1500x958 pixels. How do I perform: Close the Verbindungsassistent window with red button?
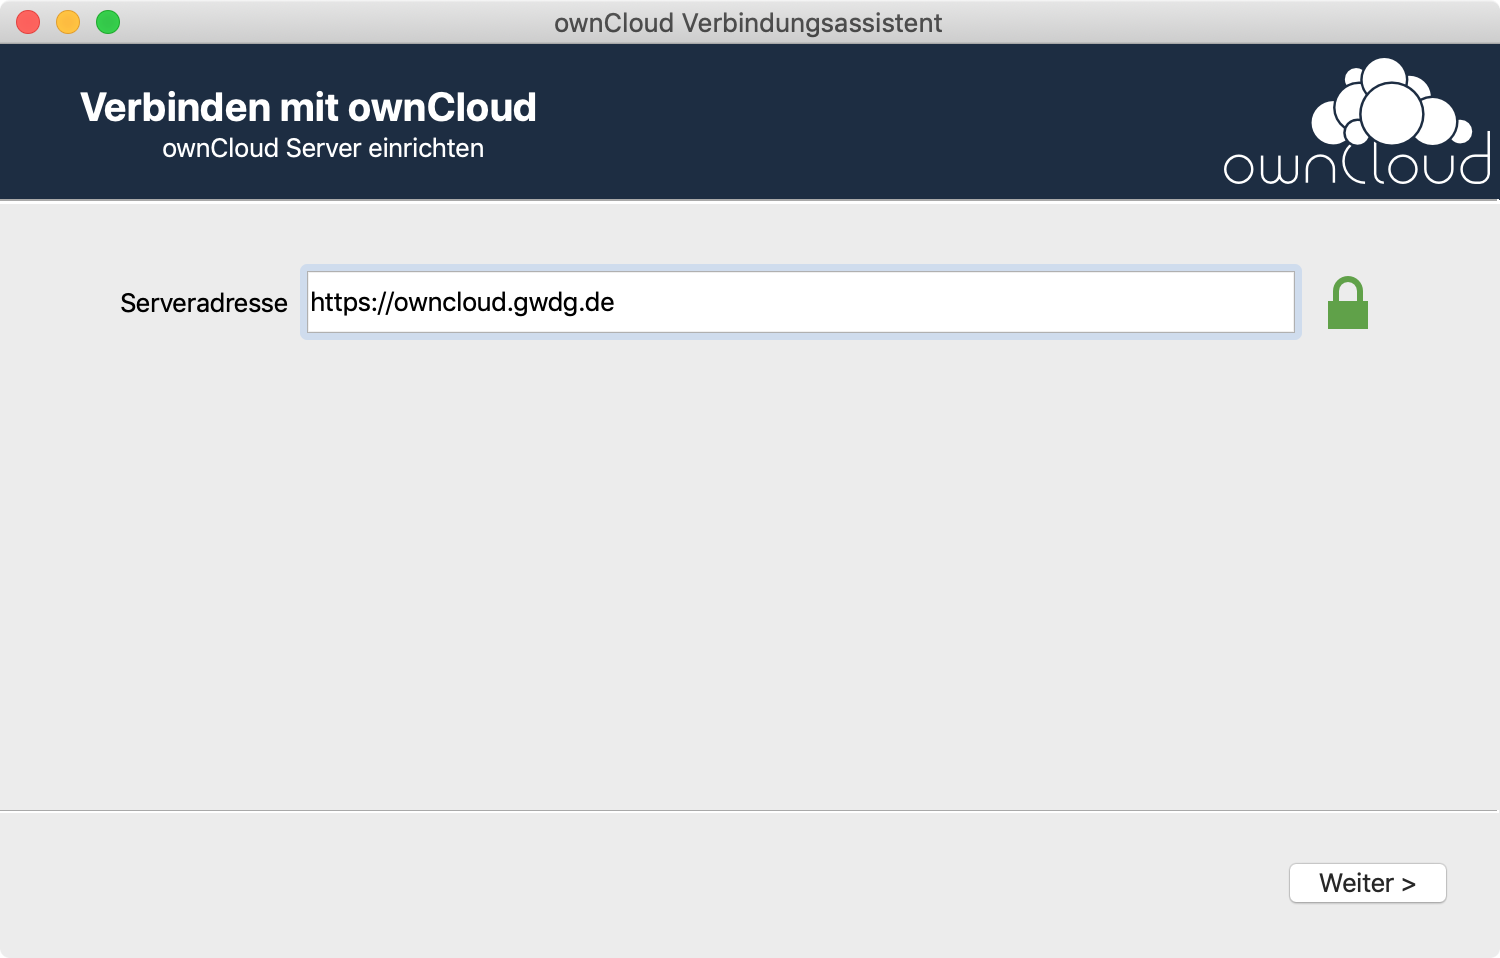[28, 22]
